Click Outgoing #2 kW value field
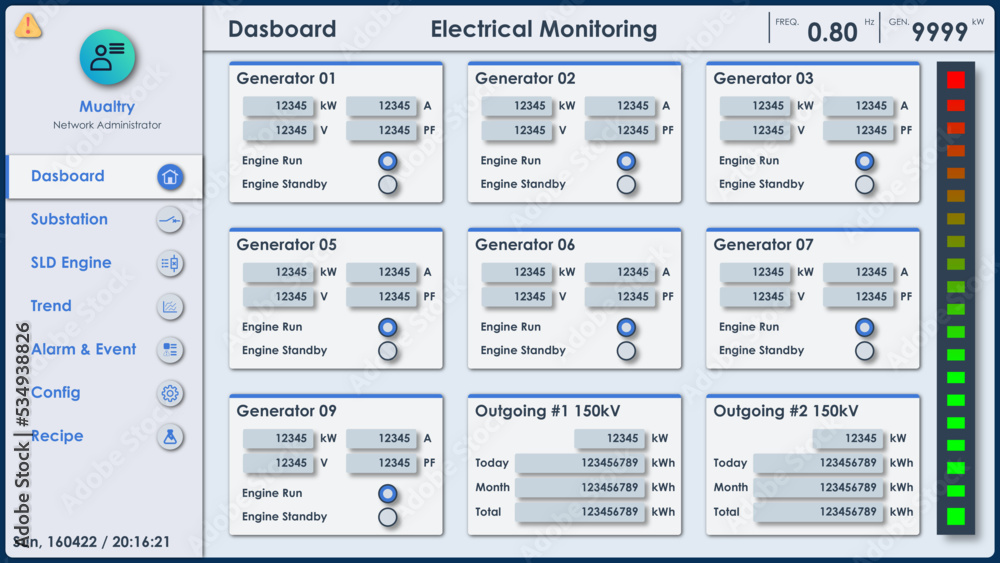 point(848,439)
